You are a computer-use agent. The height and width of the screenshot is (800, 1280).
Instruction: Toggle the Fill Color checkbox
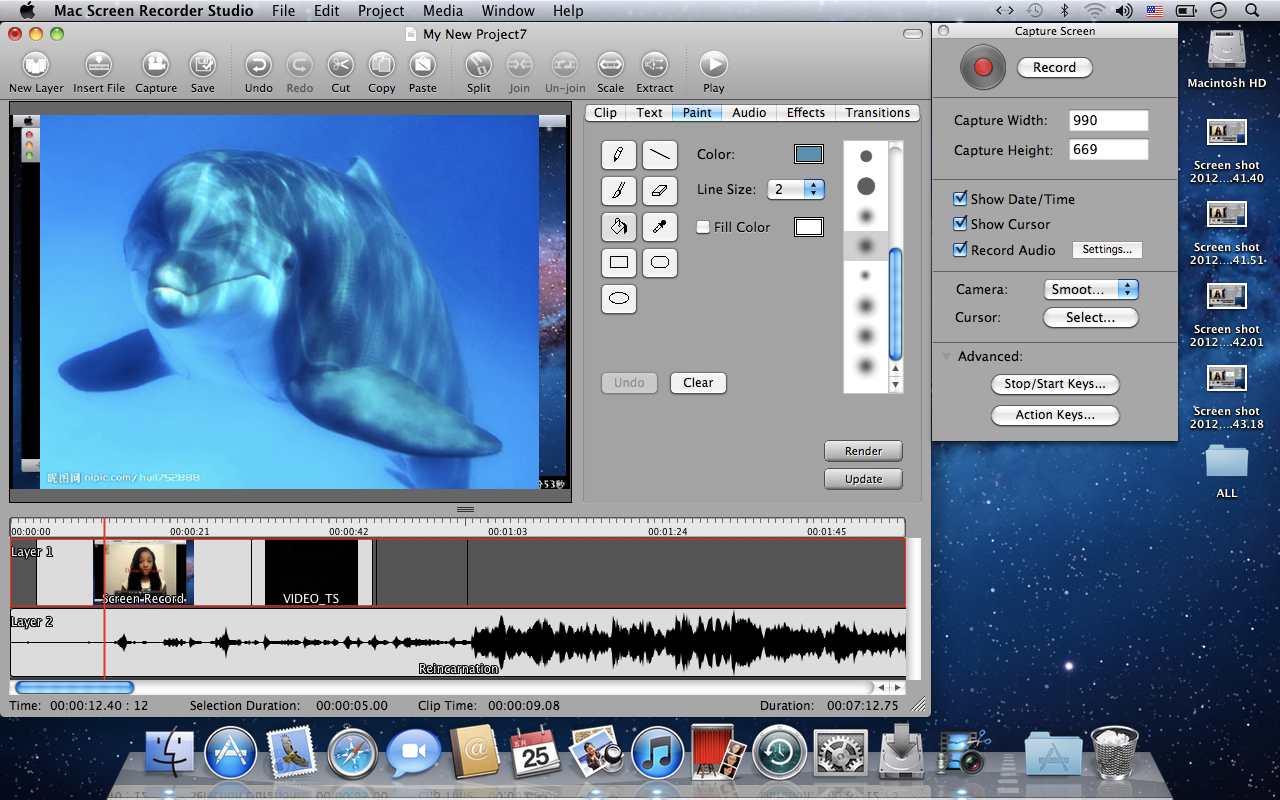[703, 227]
